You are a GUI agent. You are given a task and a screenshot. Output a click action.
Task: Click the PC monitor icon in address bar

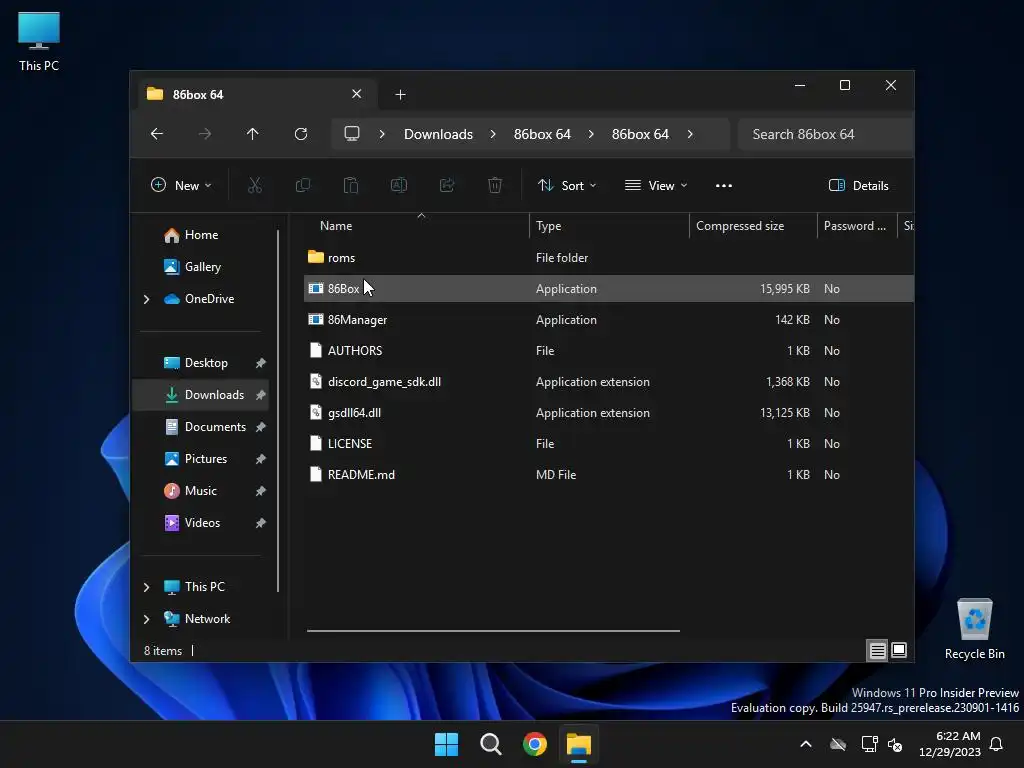click(x=352, y=134)
